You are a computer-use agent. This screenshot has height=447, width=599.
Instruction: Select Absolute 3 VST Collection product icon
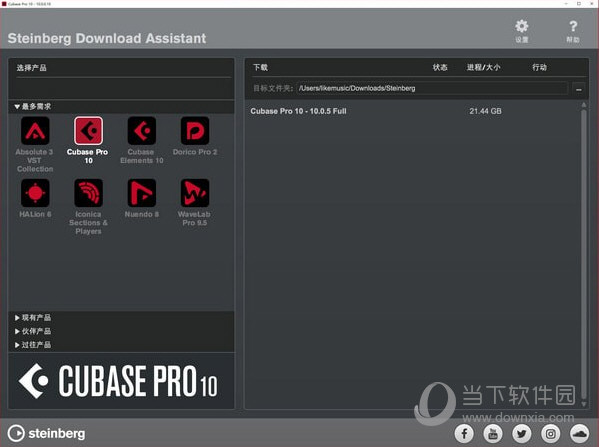35,131
